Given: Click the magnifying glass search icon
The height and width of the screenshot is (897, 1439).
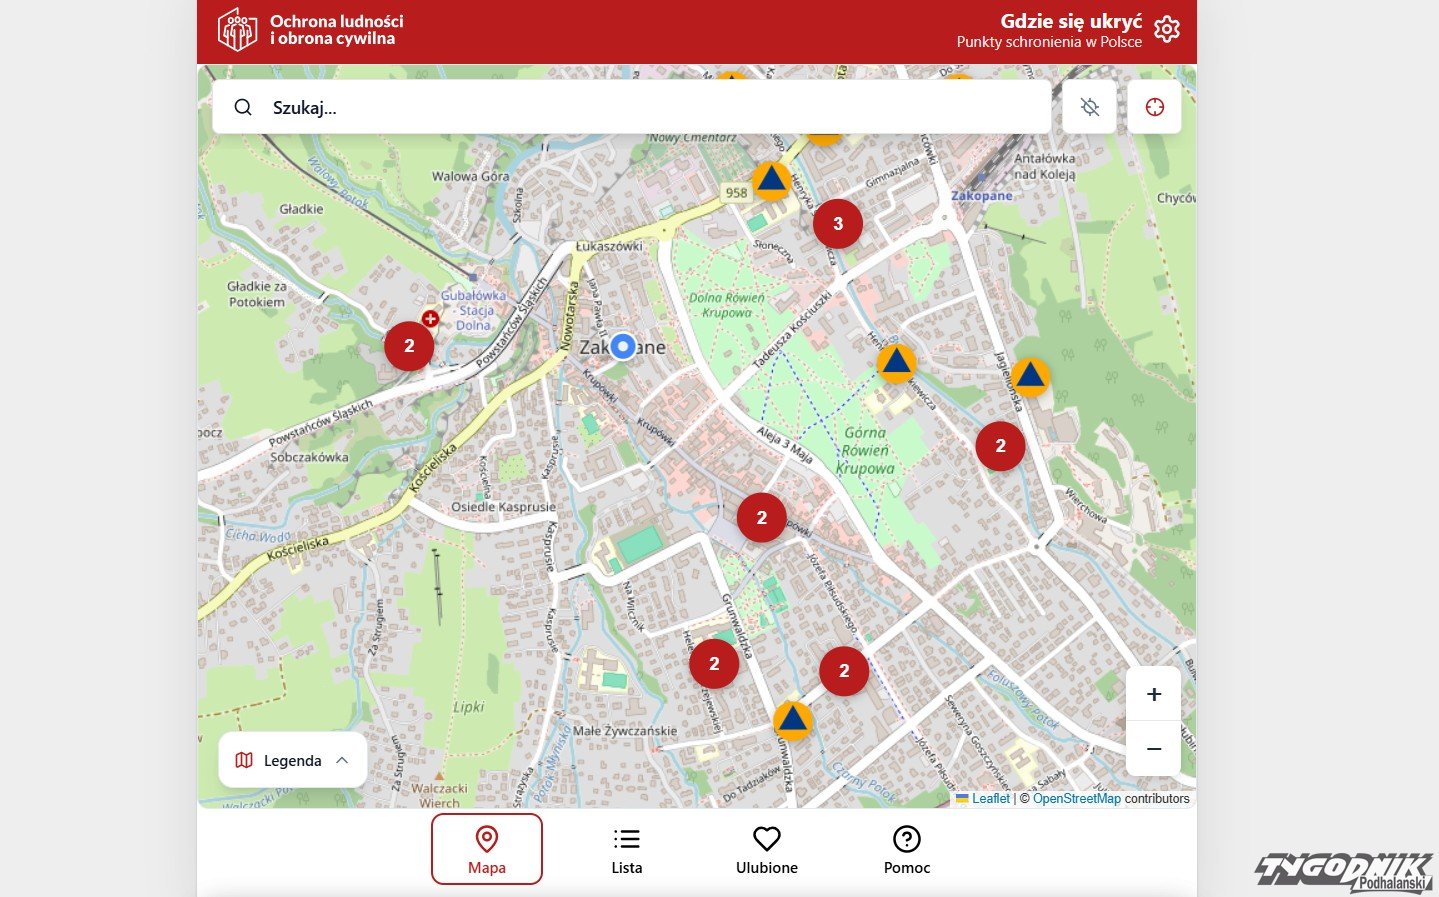Looking at the screenshot, I should [243, 107].
